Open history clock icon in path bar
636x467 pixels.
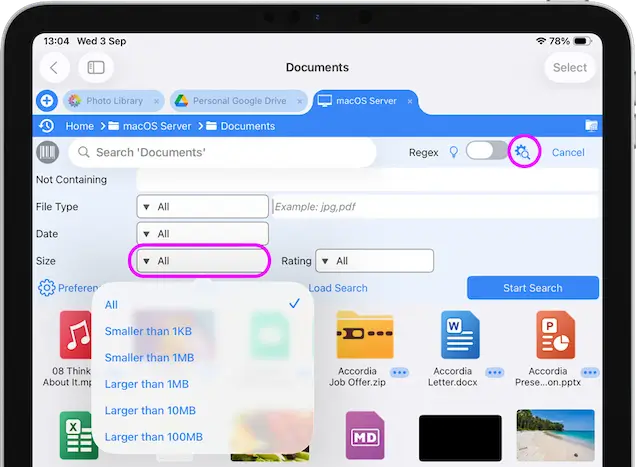pyautogui.click(x=46, y=126)
